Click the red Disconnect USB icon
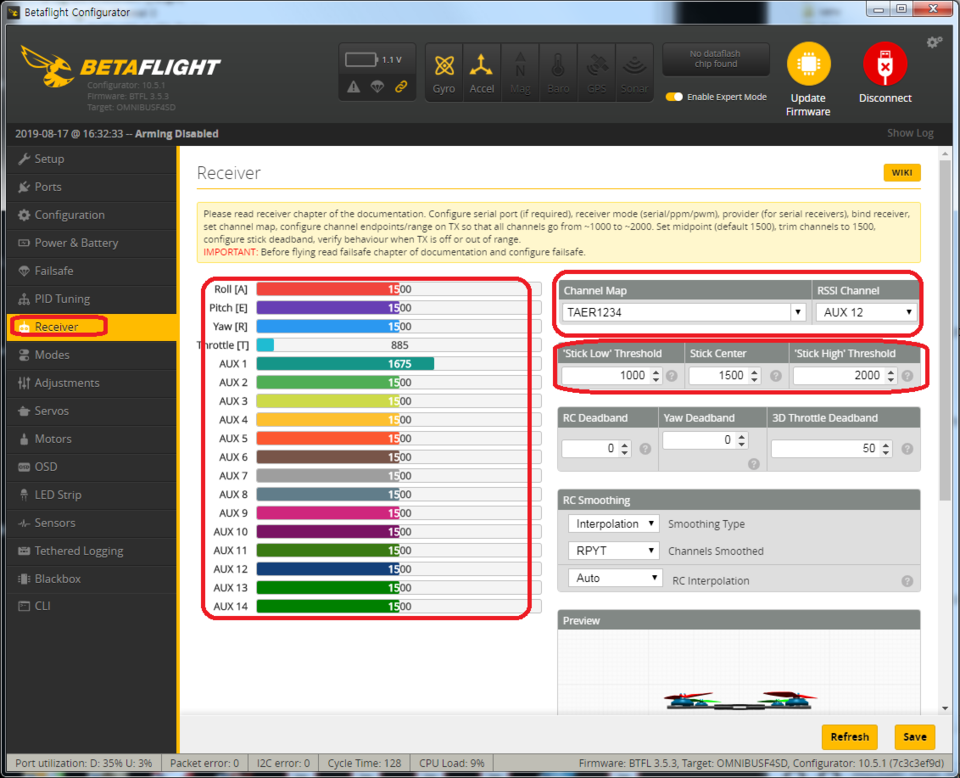 click(x=885, y=64)
